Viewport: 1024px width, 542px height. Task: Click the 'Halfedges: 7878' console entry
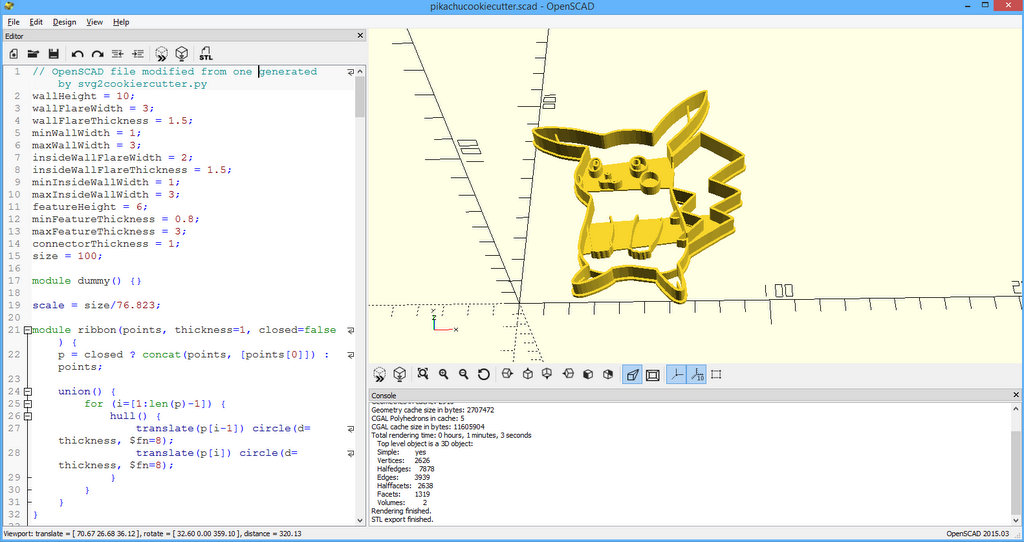(x=406, y=469)
